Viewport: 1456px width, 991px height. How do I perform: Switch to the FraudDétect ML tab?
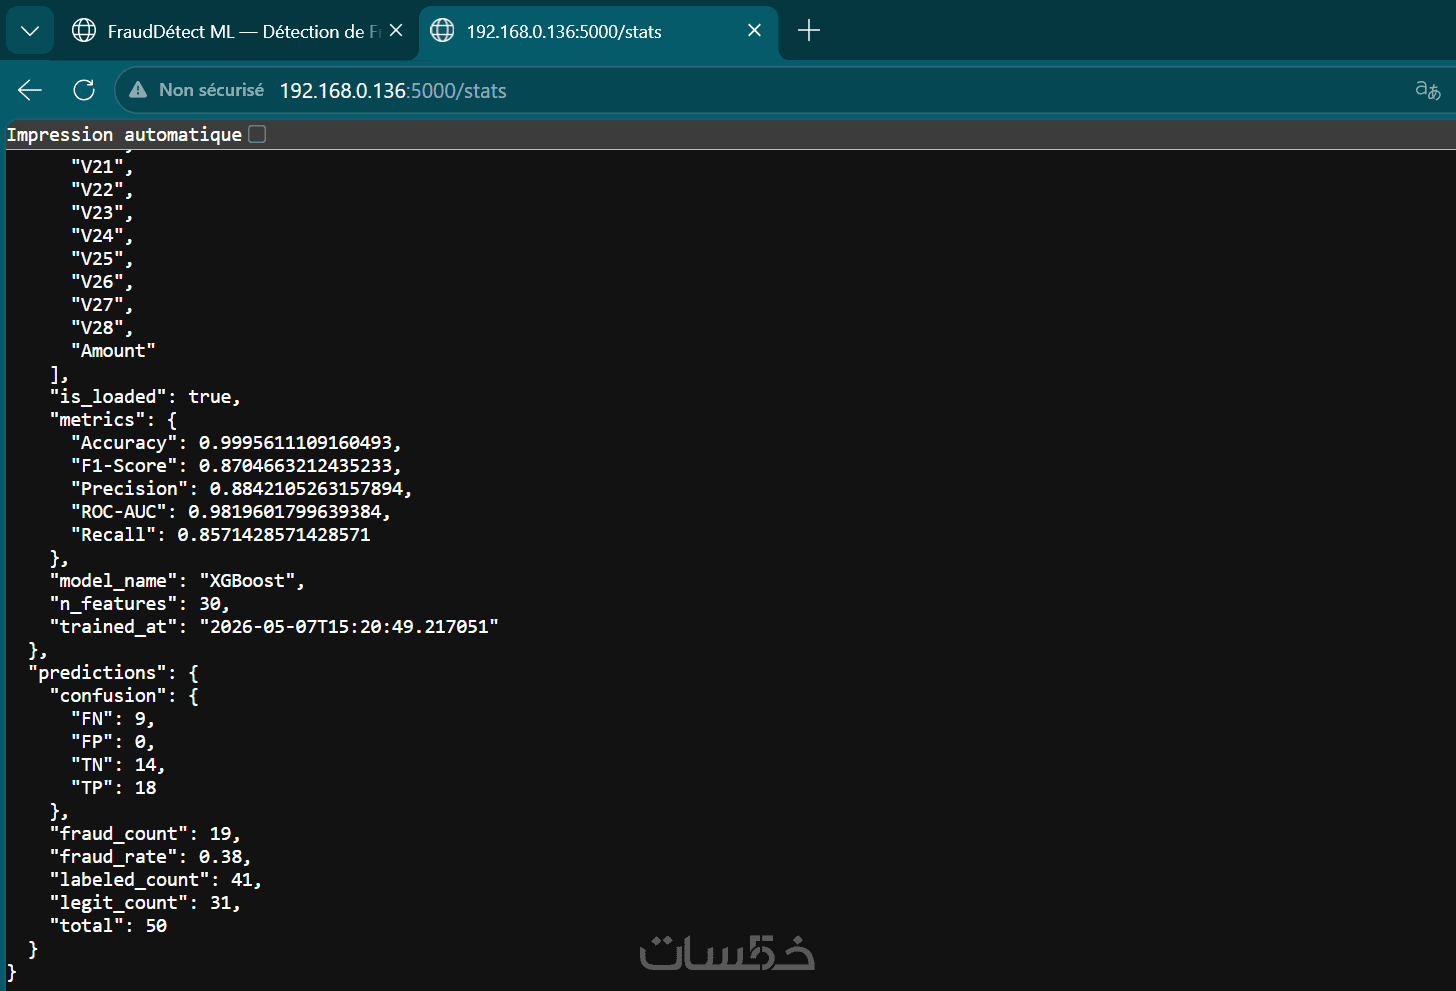237,31
